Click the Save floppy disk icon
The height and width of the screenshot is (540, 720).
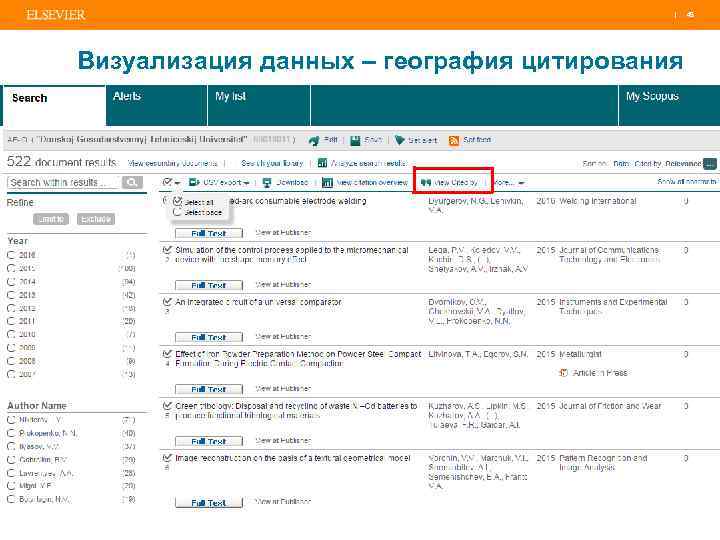pyautogui.click(x=355, y=140)
